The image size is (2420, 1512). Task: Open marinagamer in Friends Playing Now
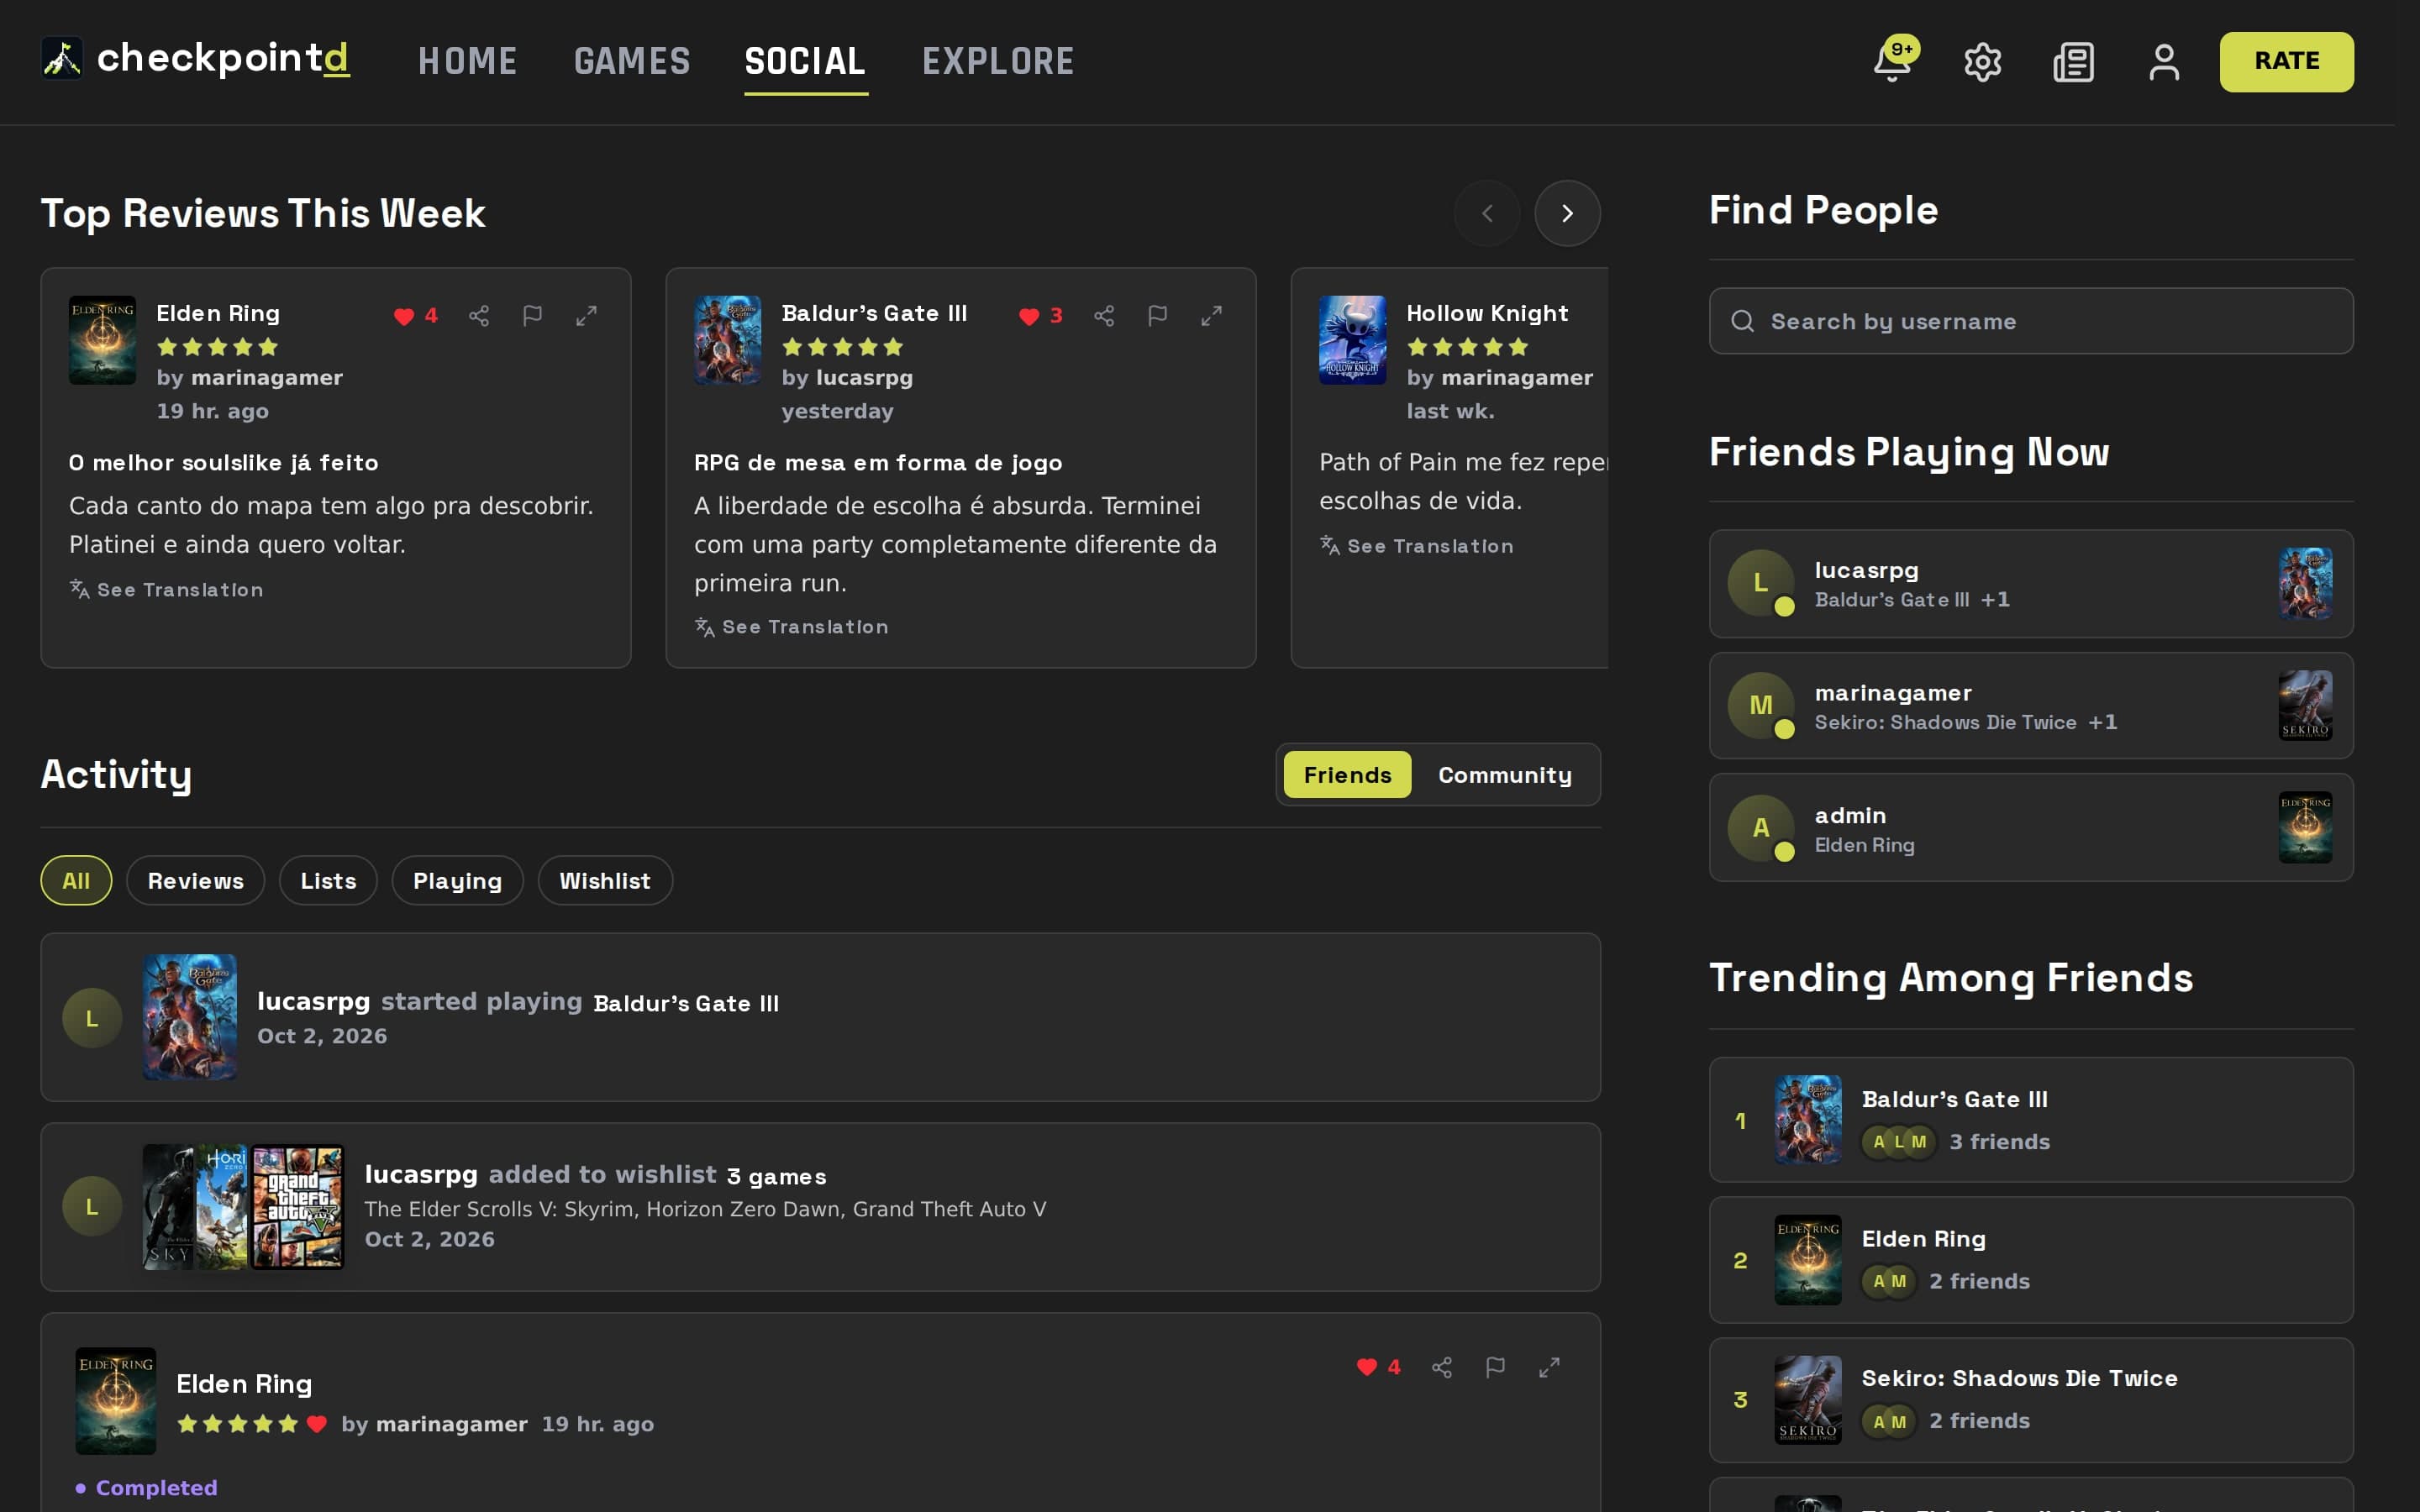[2031, 706]
